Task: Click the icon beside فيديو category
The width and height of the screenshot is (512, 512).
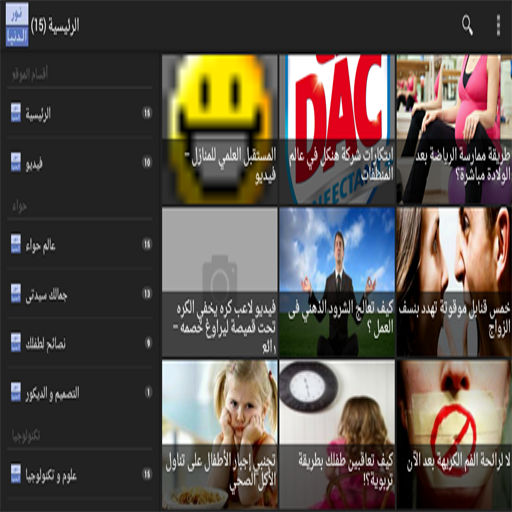Action: click(16, 162)
